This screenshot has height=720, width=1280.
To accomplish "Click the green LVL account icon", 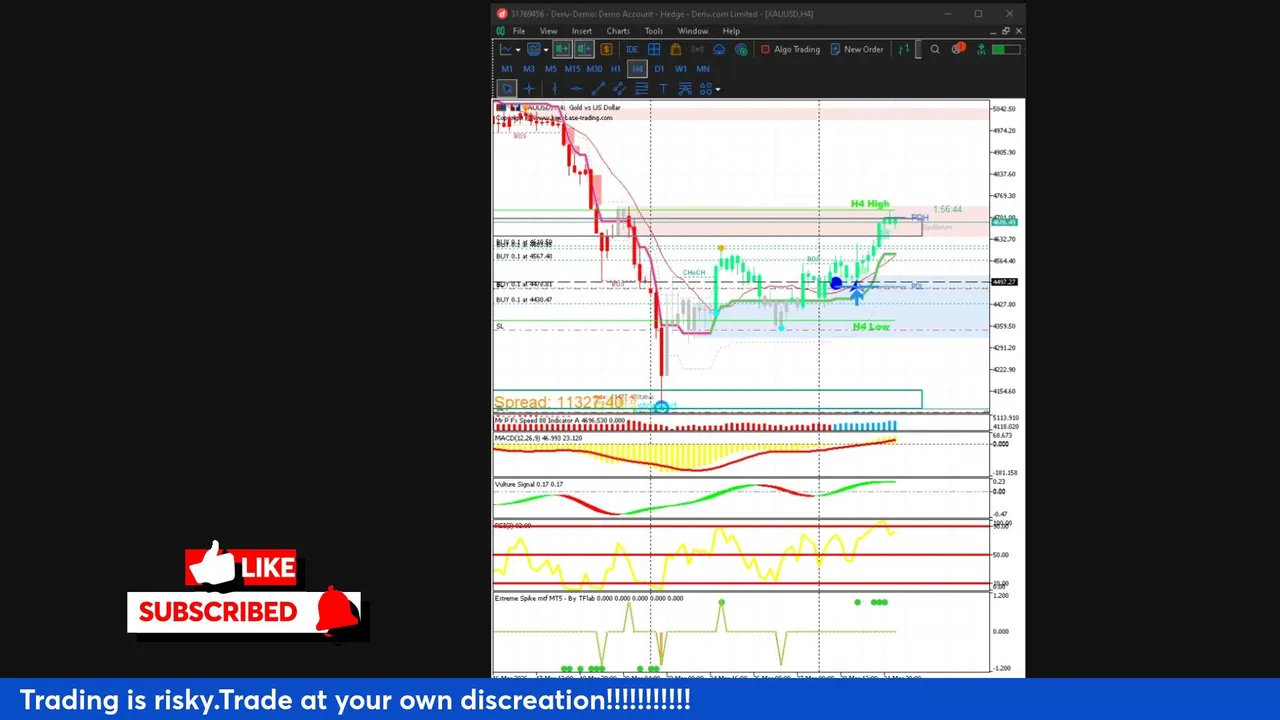I will point(982,49).
